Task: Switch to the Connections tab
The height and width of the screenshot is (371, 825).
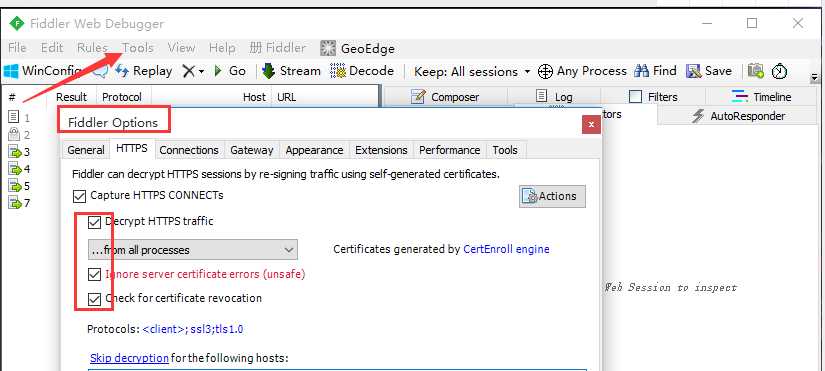Action: pyautogui.click(x=189, y=150)
